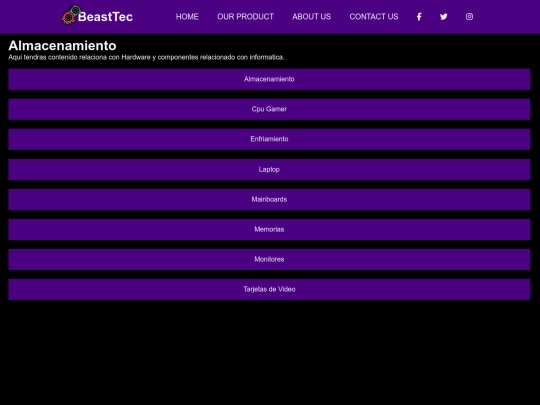Click the description text about Hardware y componentes
The height and width of the screenshot is (405, 540).
tap(146, 57)
